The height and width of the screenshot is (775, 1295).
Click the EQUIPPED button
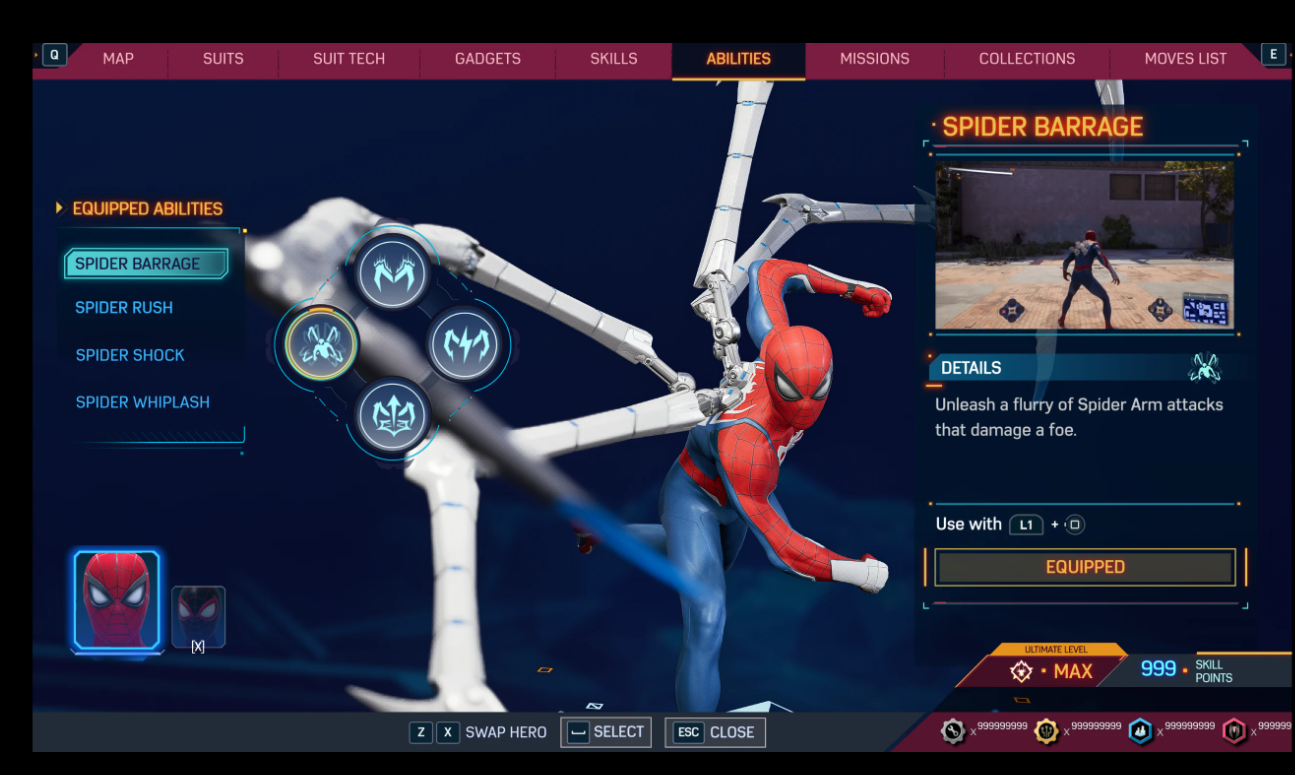click(1085, 567)
